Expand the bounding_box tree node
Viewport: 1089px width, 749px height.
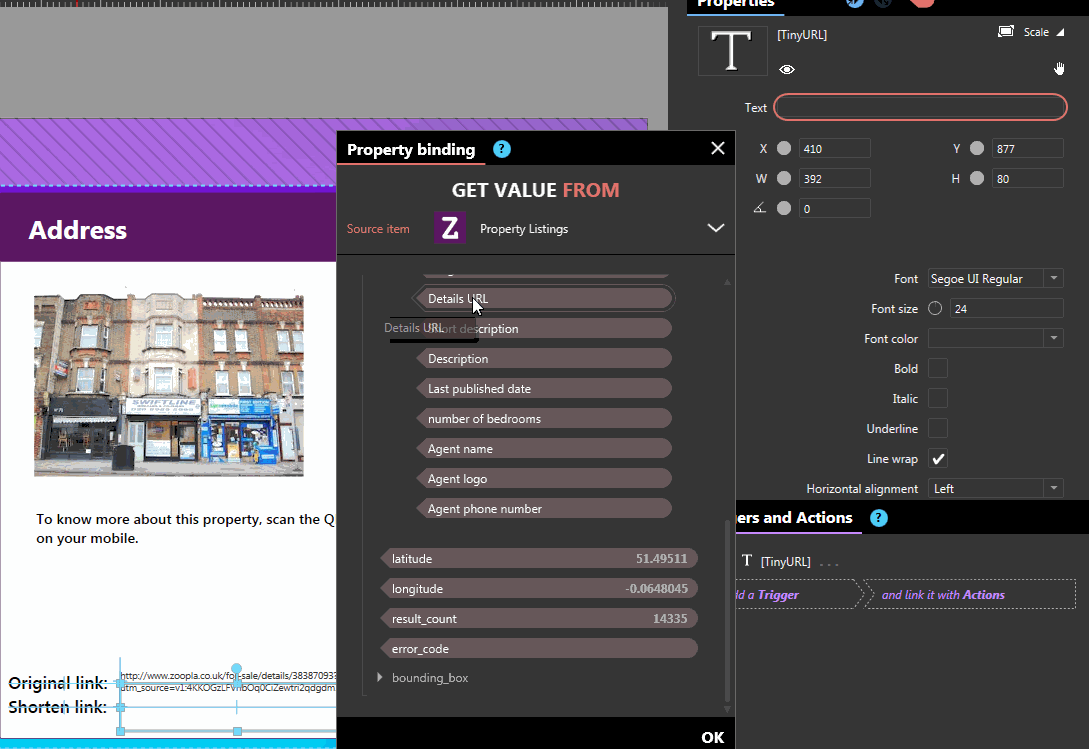tap(379, 677)
